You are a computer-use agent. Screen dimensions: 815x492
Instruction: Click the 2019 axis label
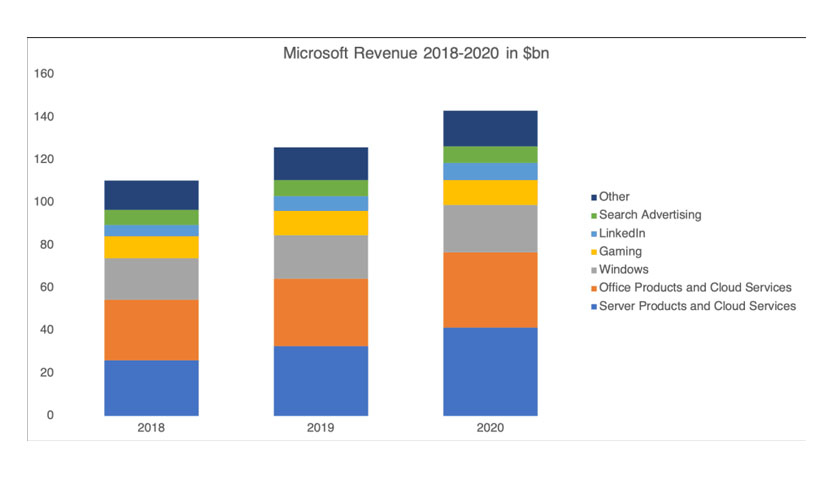coord(320,428)
